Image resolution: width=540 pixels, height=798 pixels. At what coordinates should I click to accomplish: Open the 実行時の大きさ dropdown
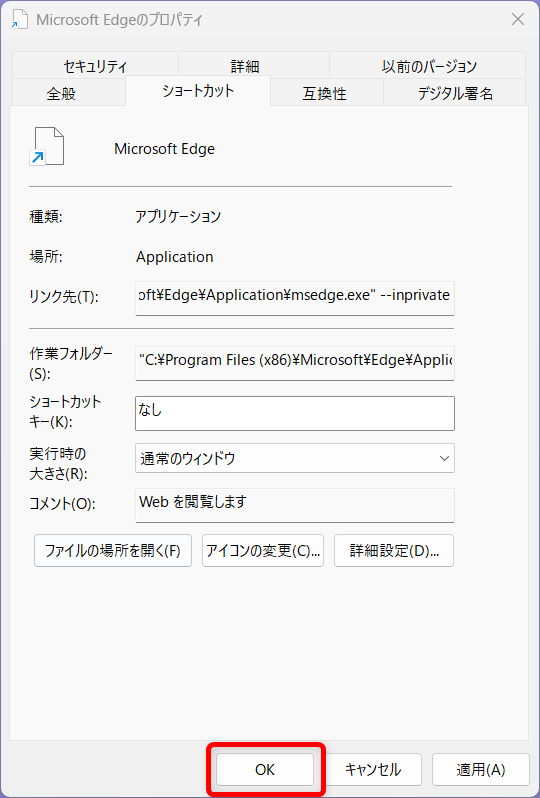point(295,458)
